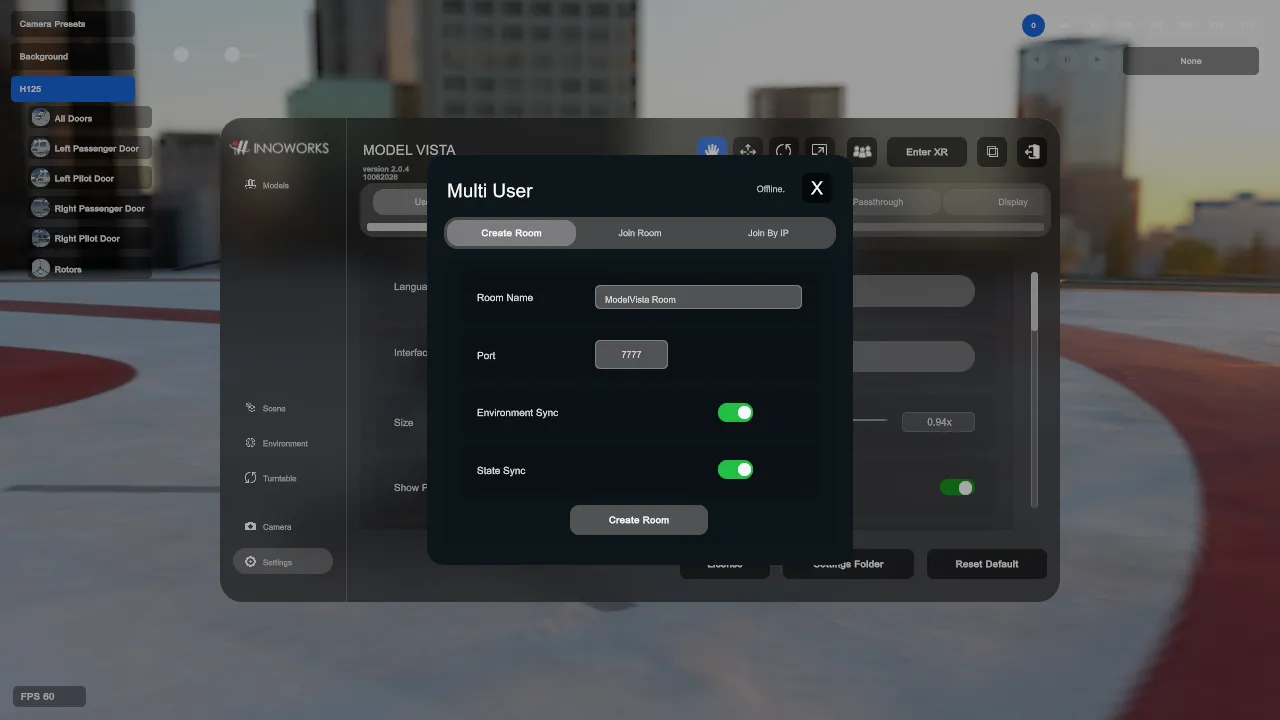Expand the Camera Presets panel

[x=73, y=24]
